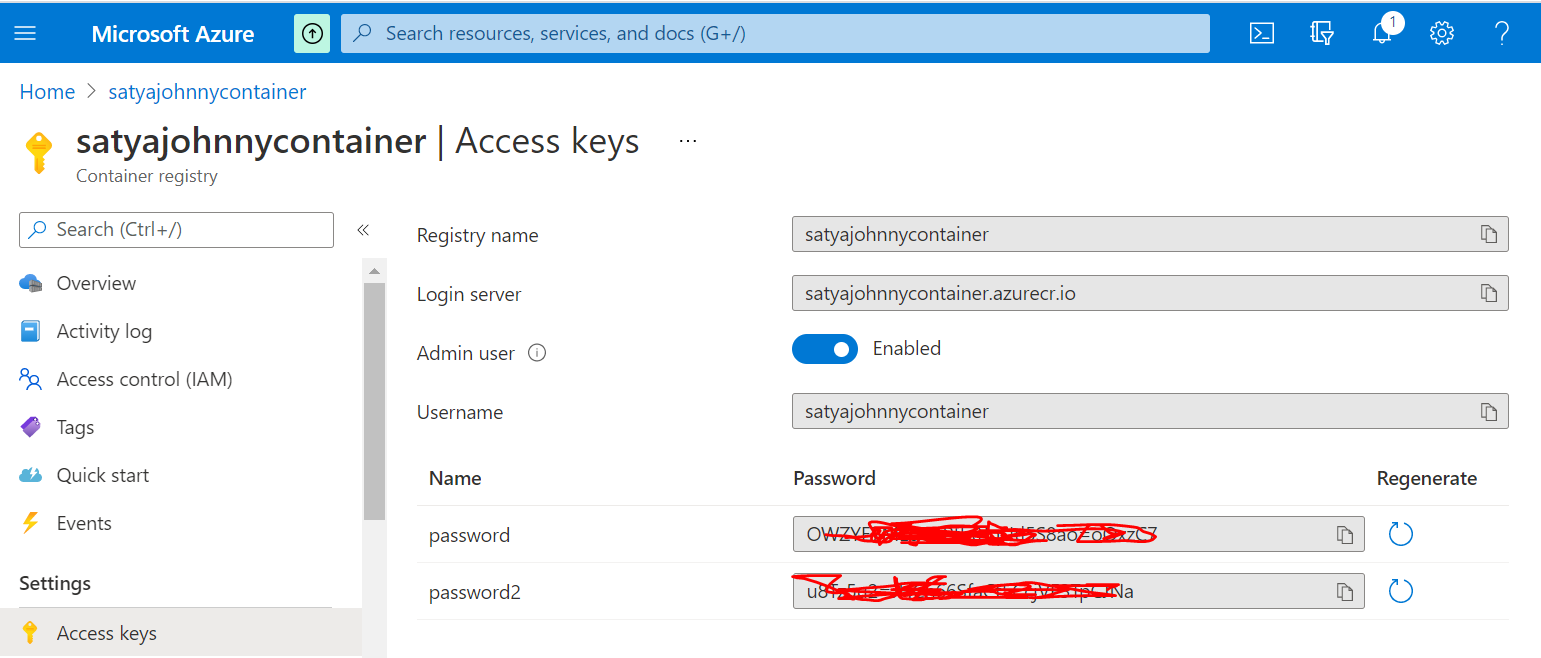Open Activity log in the sidebar
Screen dimensions: 1541x658
pos(104,332)
